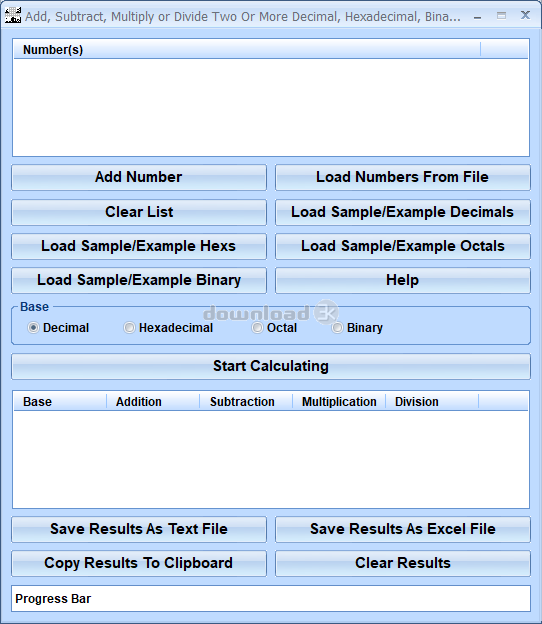
Task: Click the application icon in title bar
Action: [13, 16]
